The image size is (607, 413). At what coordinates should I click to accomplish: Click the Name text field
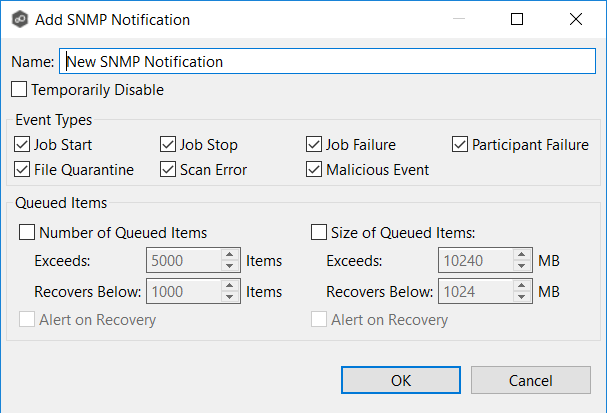328,61
